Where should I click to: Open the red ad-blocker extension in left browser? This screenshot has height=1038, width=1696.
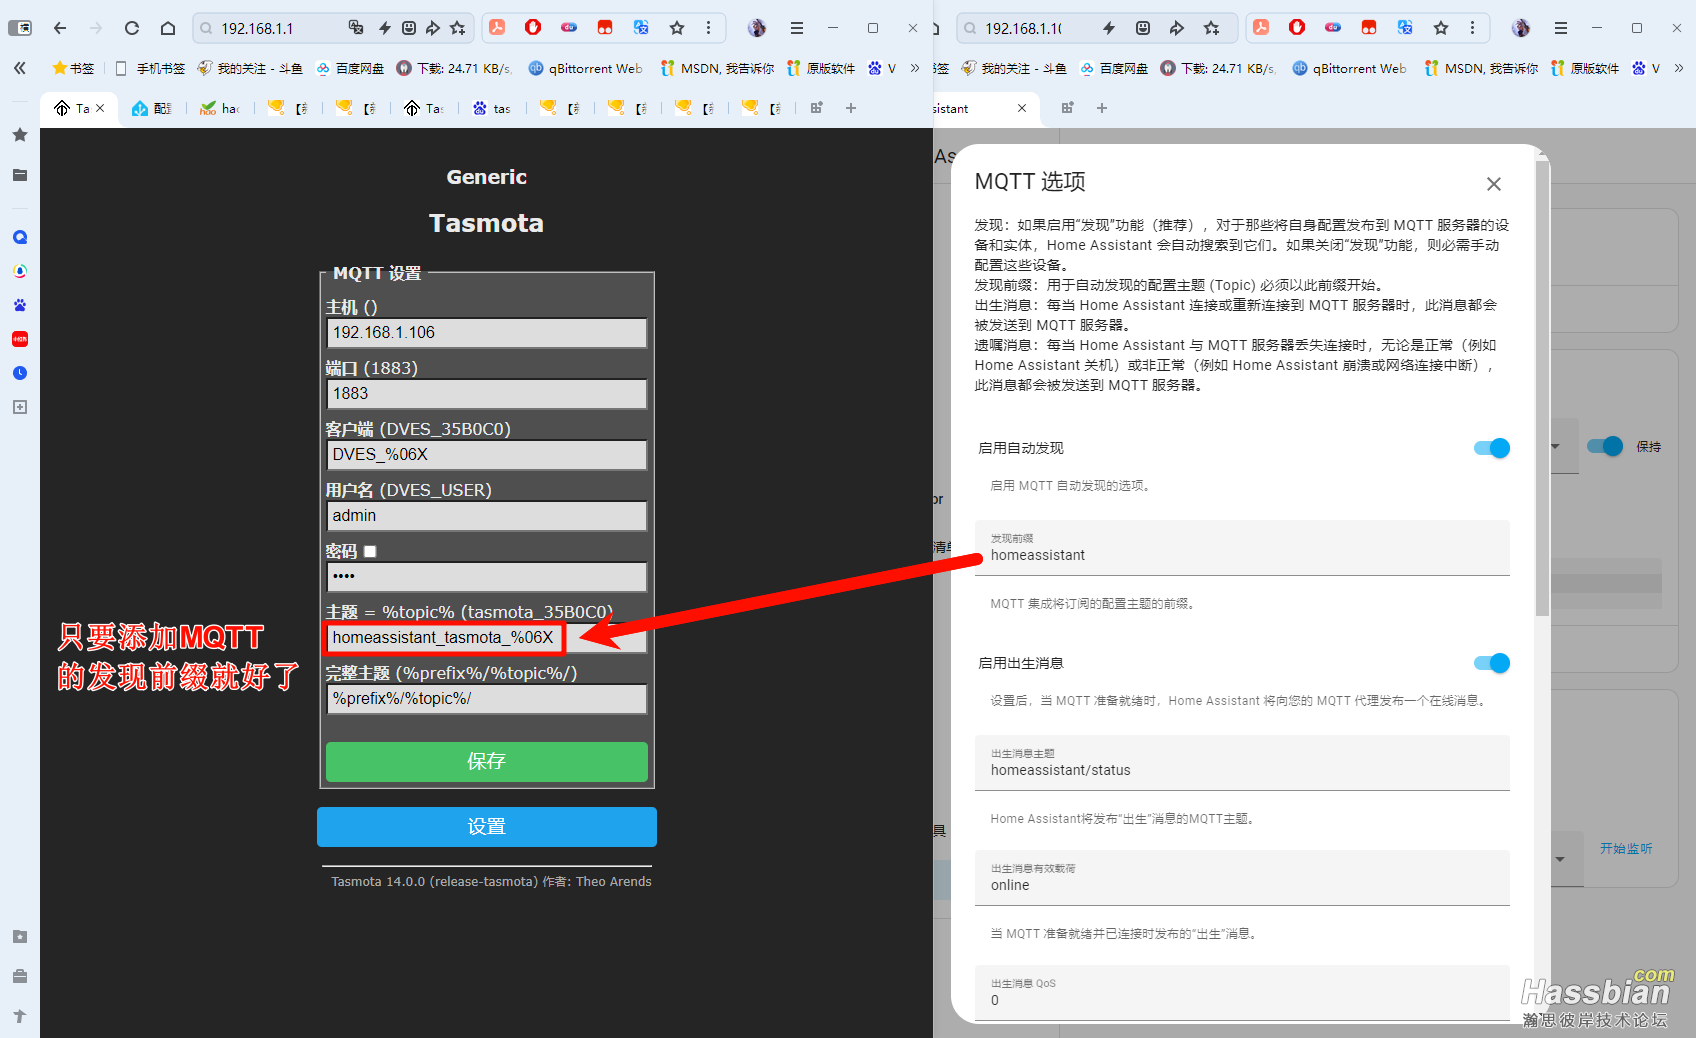click(533, 28)
